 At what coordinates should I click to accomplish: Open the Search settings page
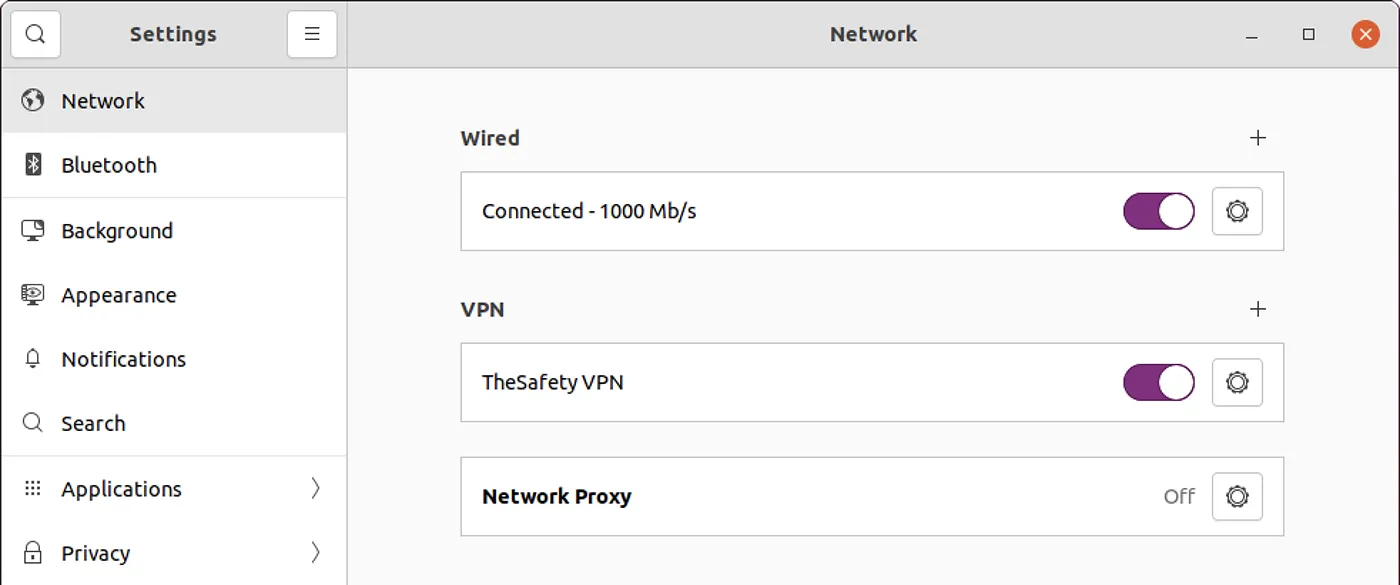(93, 423)
